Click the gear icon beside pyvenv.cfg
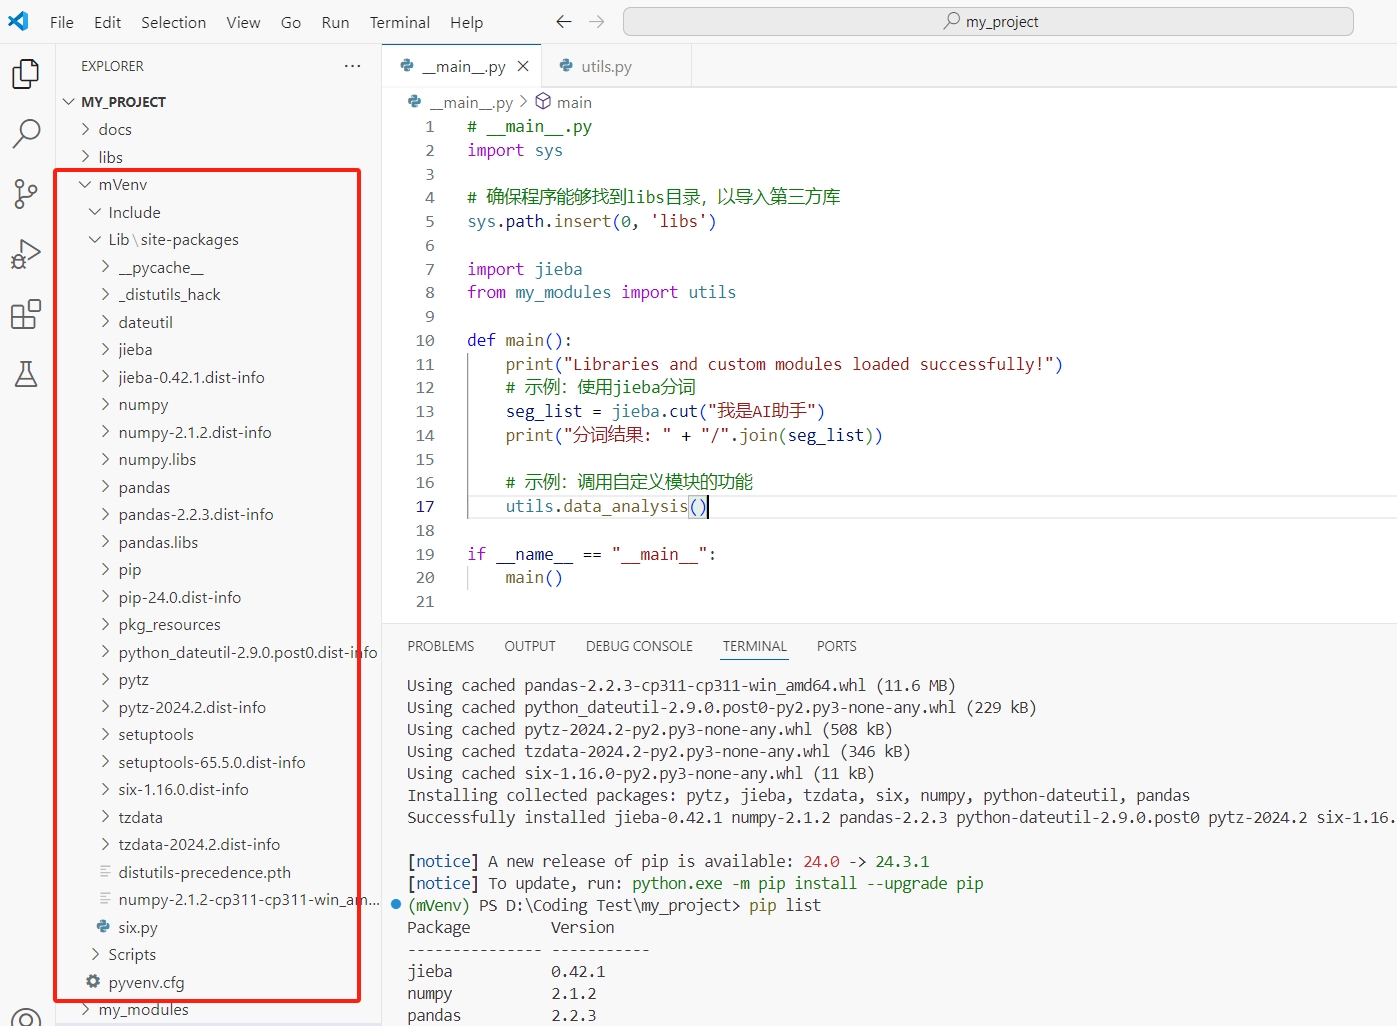This screenshot has width=1397, height=1026. pyautogui.click(x=93, y=982)
